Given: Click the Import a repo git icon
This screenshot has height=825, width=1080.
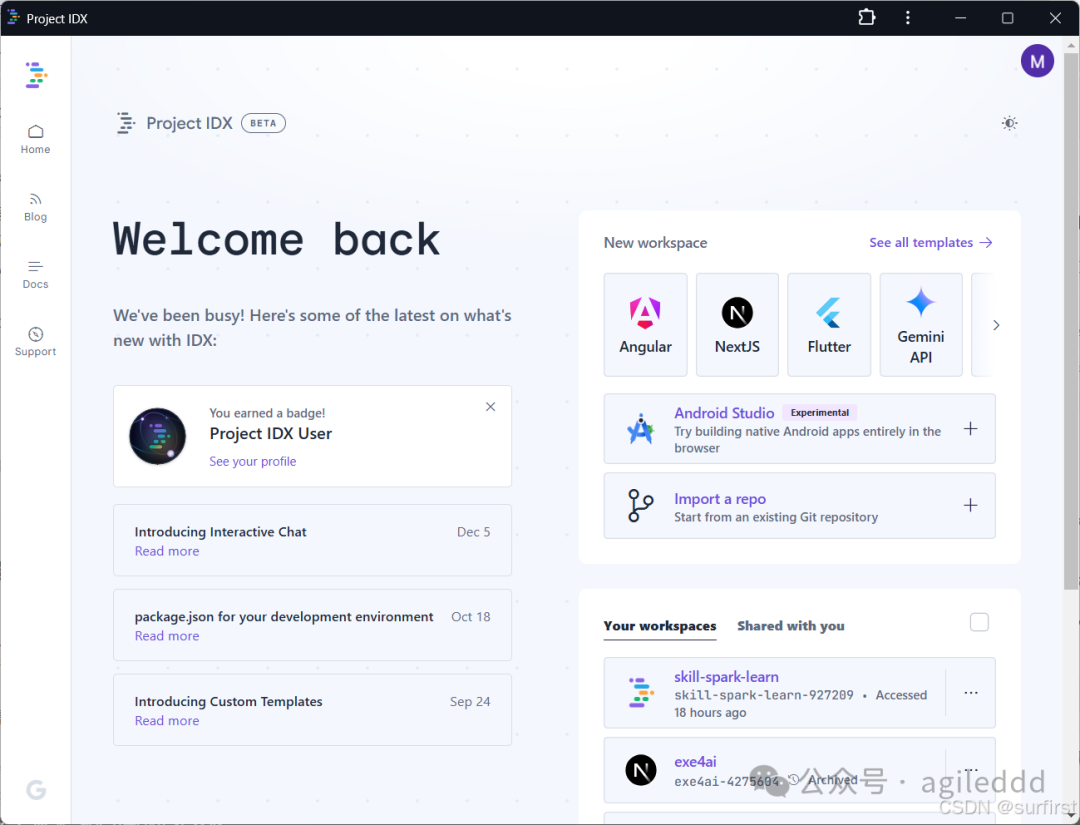Looking at the screenshot, I should tap(641, 505).
